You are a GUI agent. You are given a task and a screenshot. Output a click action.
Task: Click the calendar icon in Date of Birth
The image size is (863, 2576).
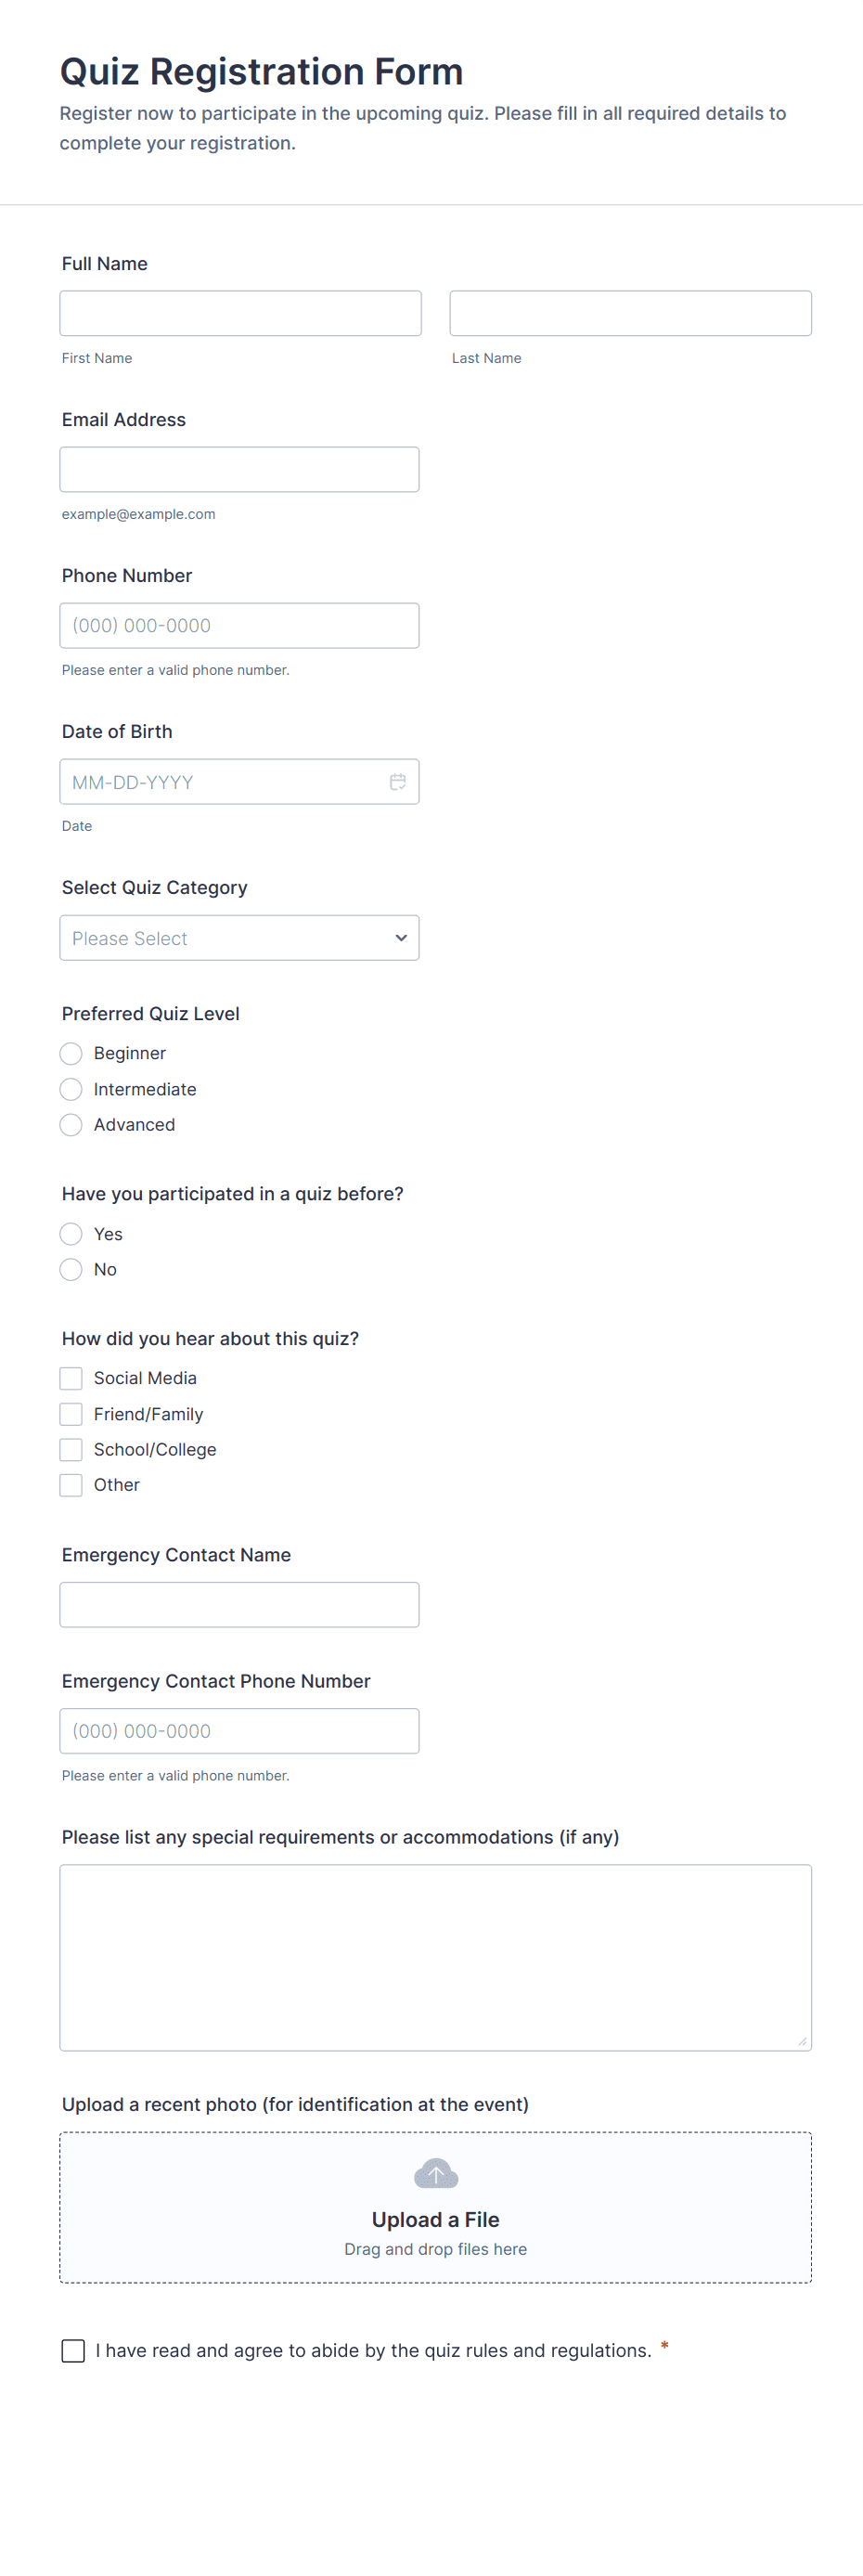[x=397, y=782]
